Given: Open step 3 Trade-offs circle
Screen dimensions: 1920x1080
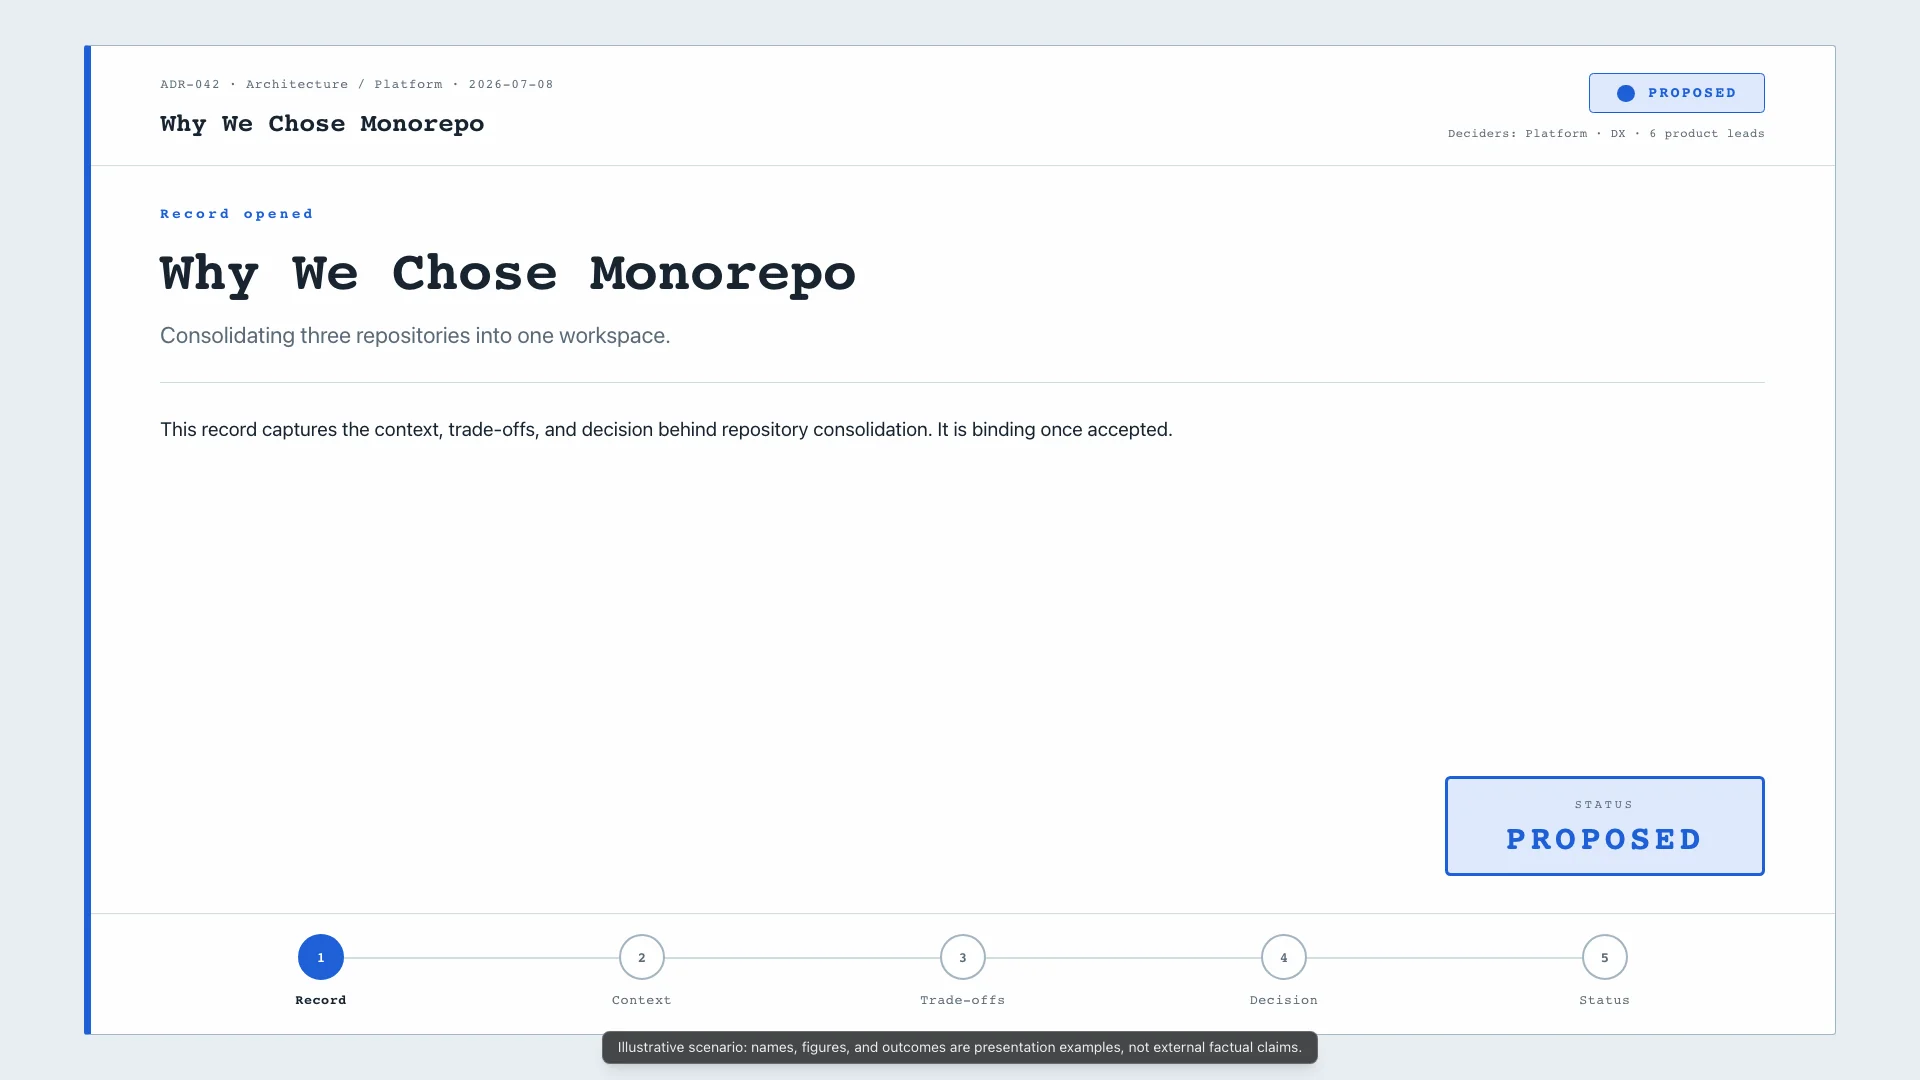Looking at the screenshot, I should (x=963, y=957).
